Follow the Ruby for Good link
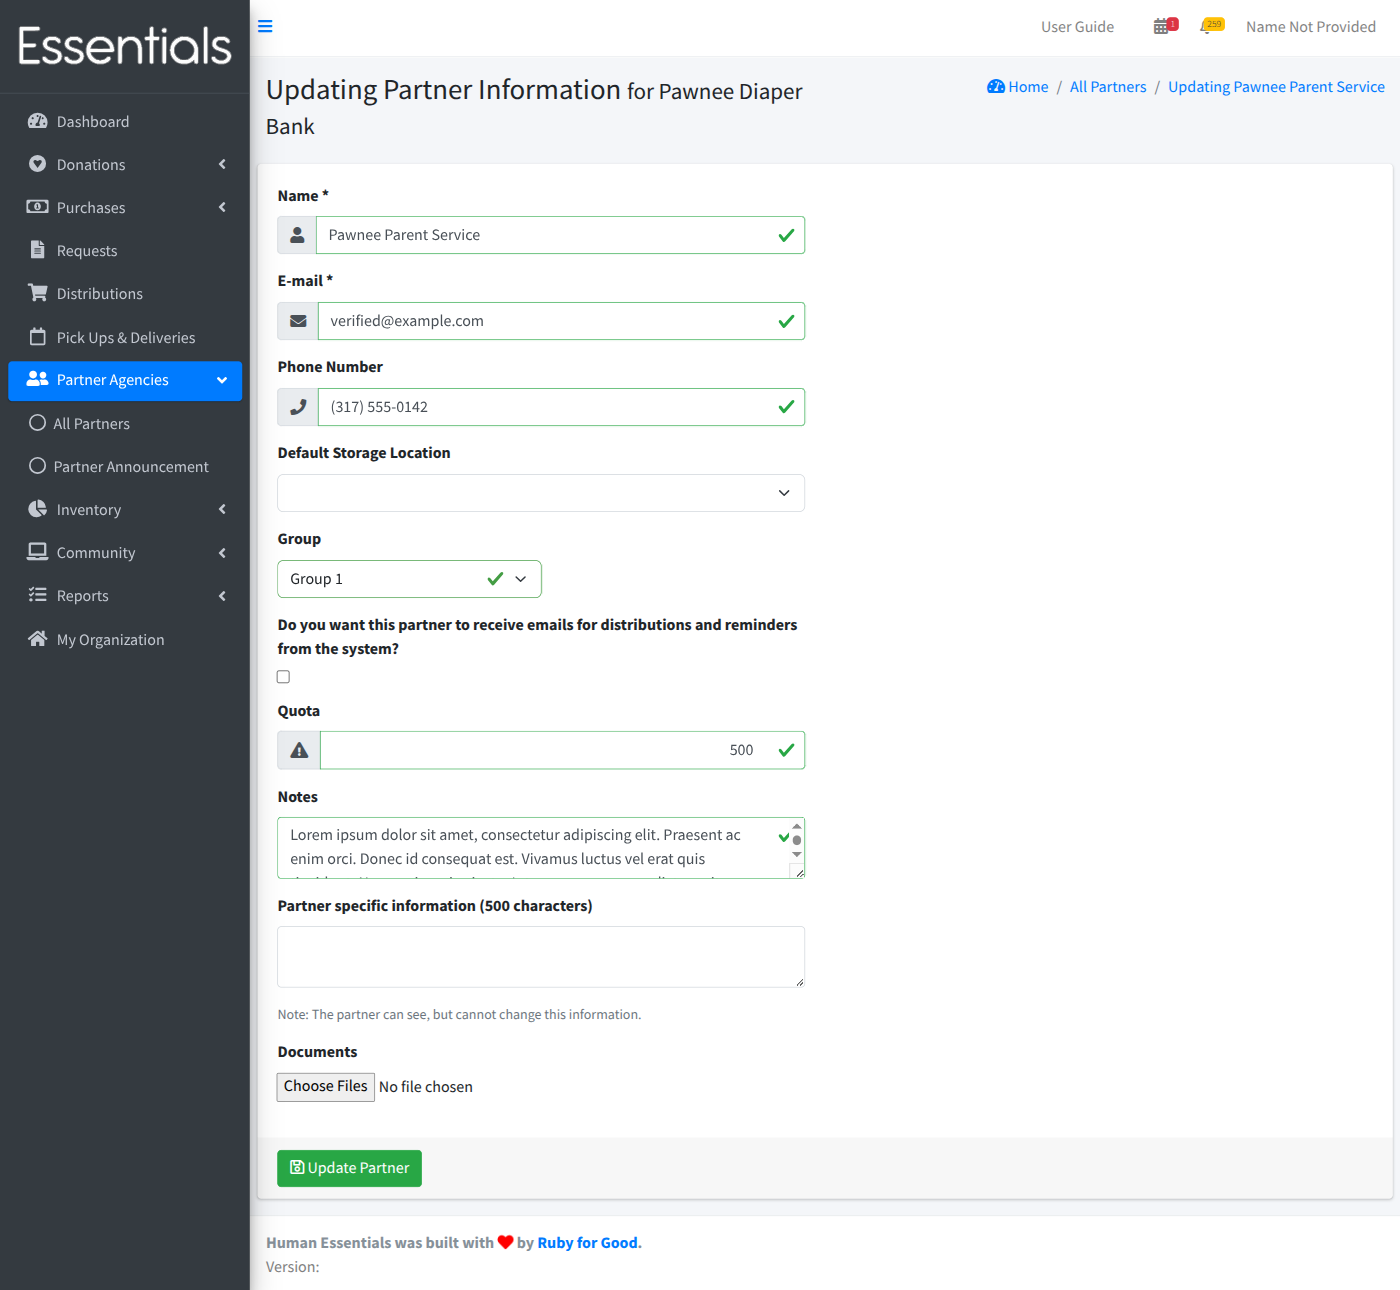This screenshot has height=1290, width=1400. click(x=588, y=1243)
